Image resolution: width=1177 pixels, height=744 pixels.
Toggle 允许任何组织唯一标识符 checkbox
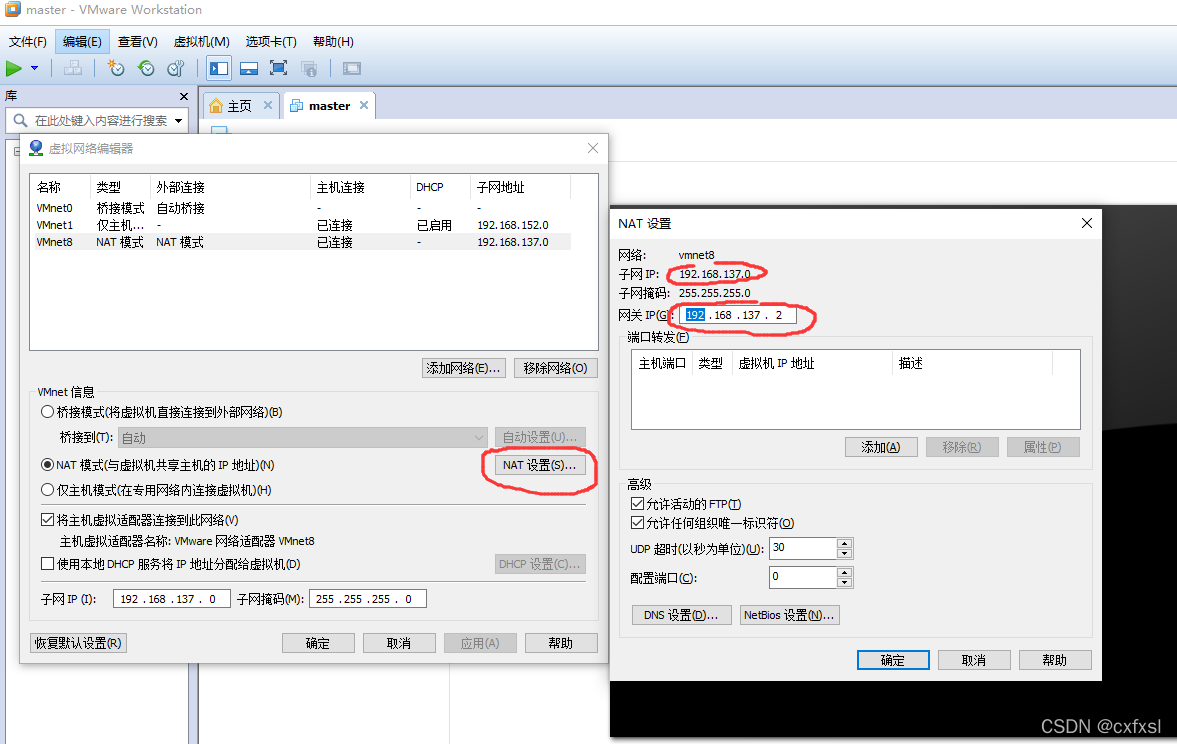click(x=637, y=523)
